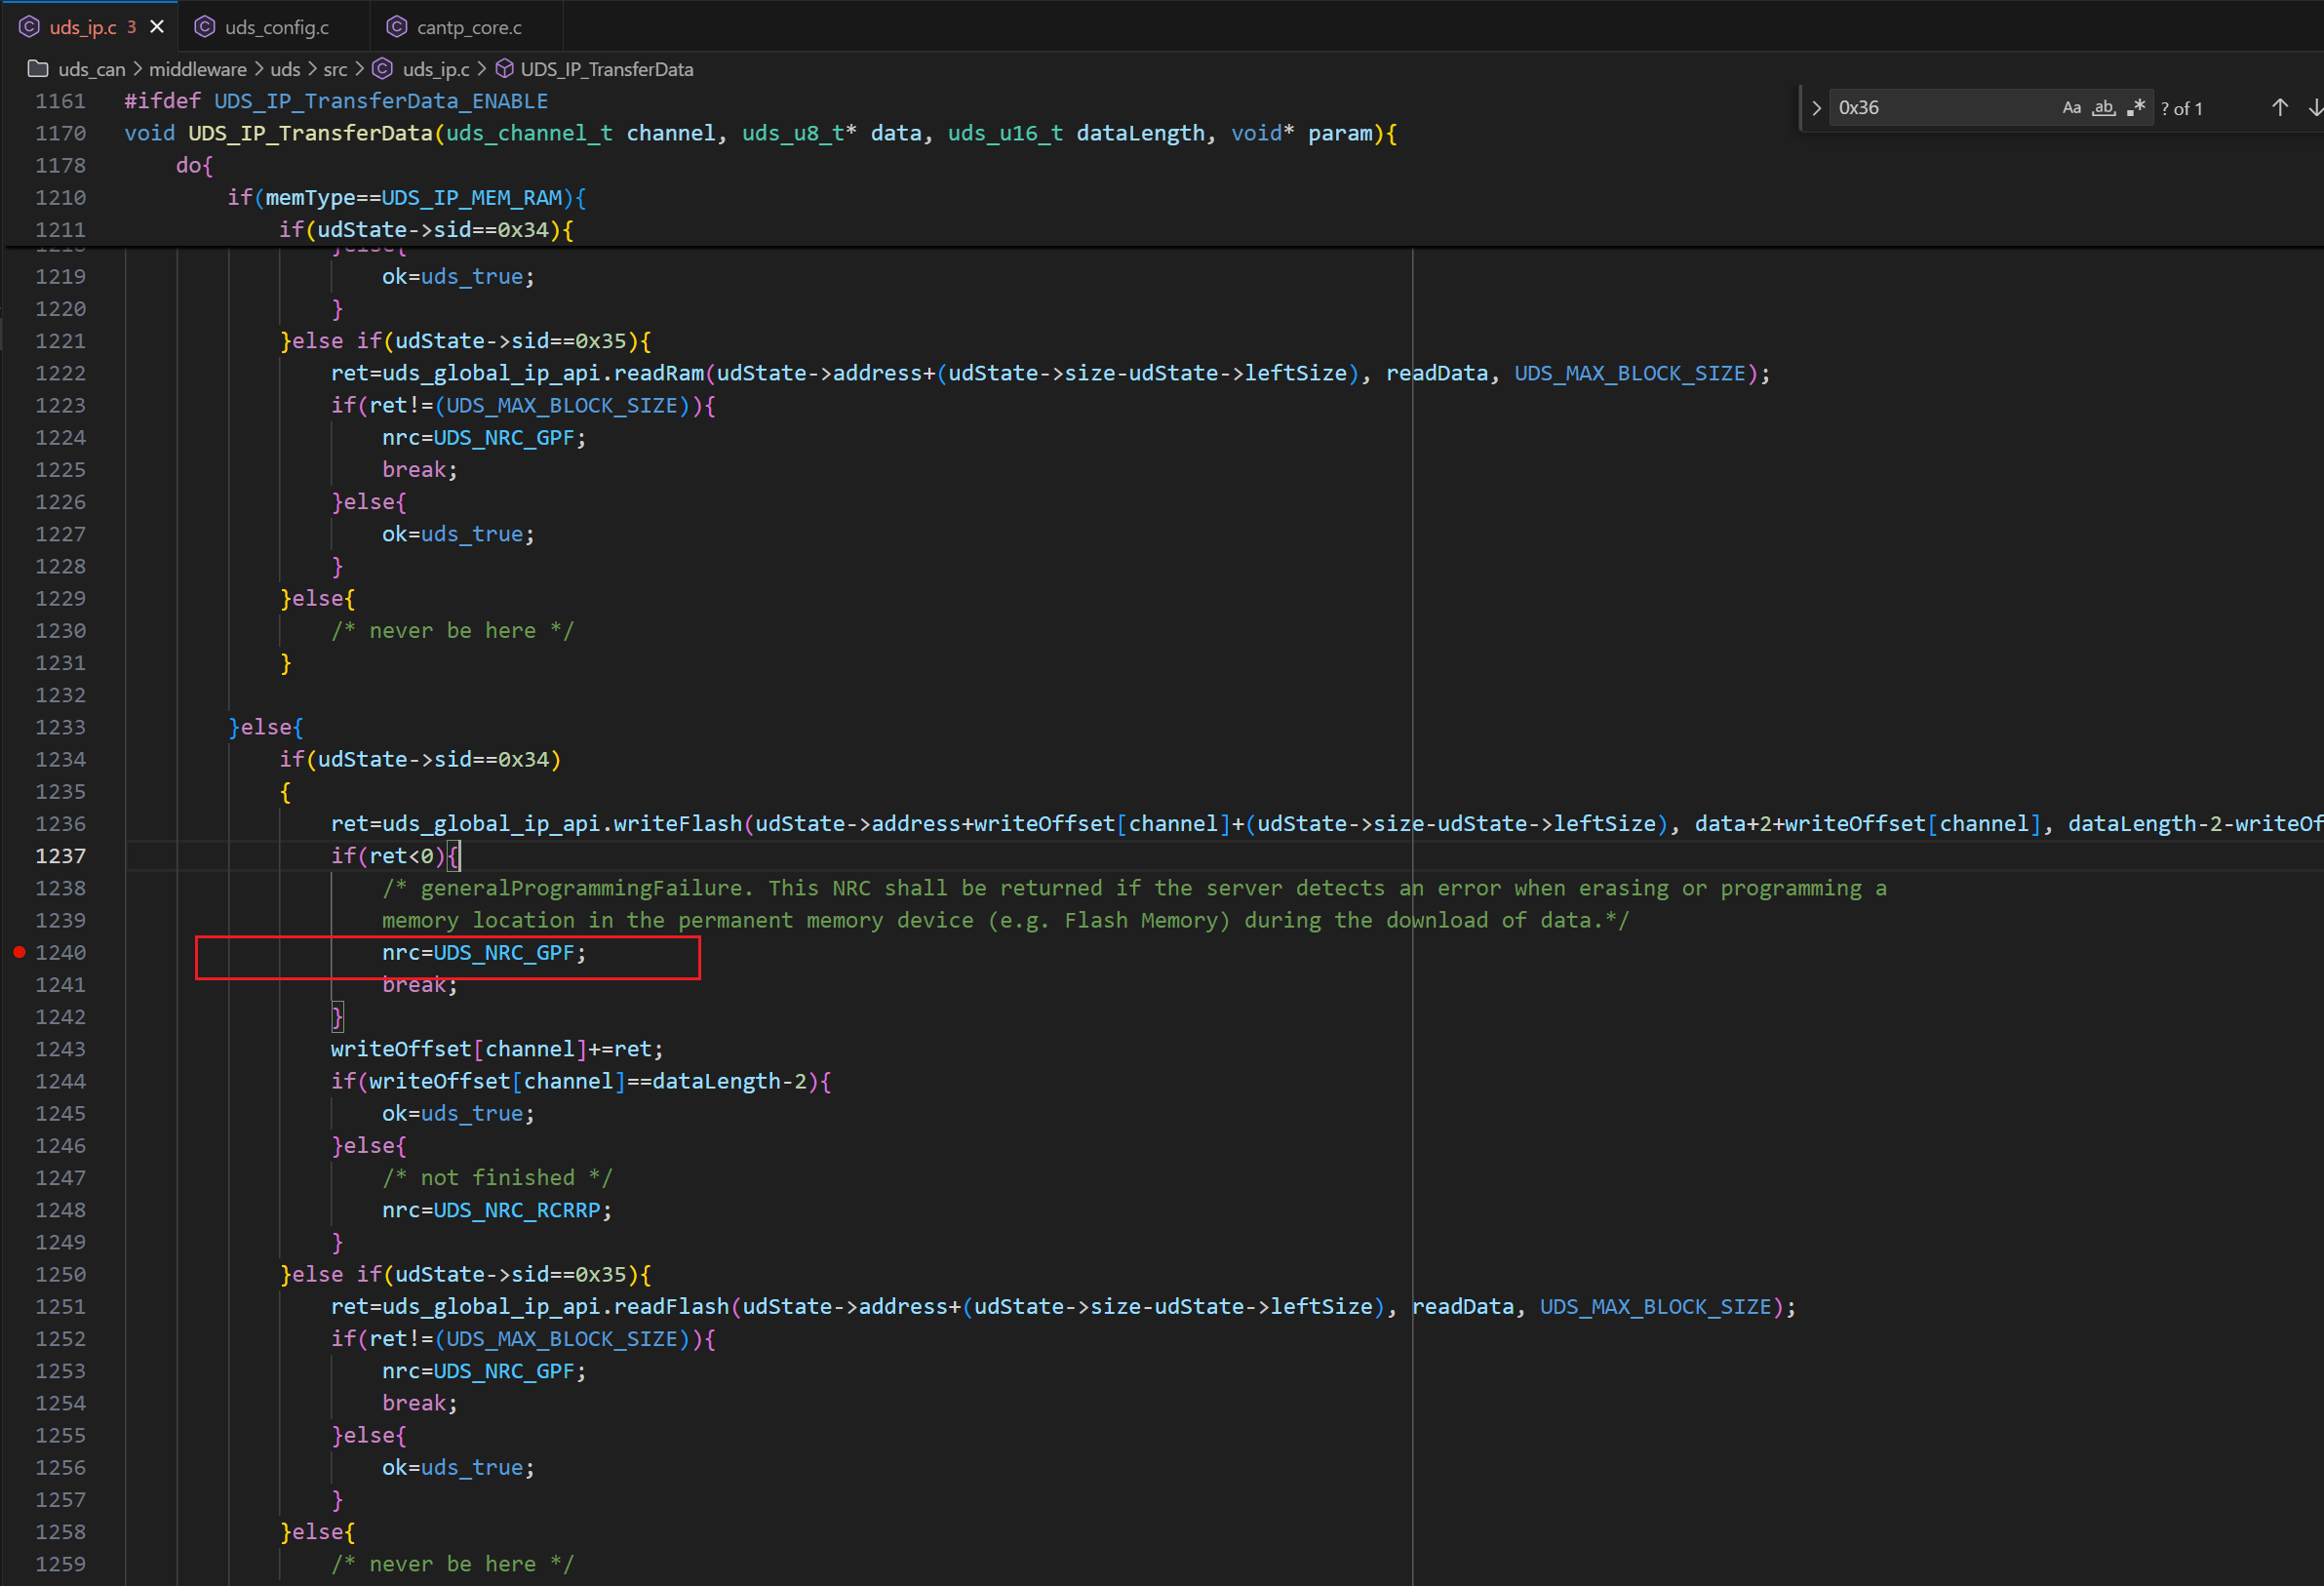Toggle Match Whole Word (ab) in find

click(2104, 108)
